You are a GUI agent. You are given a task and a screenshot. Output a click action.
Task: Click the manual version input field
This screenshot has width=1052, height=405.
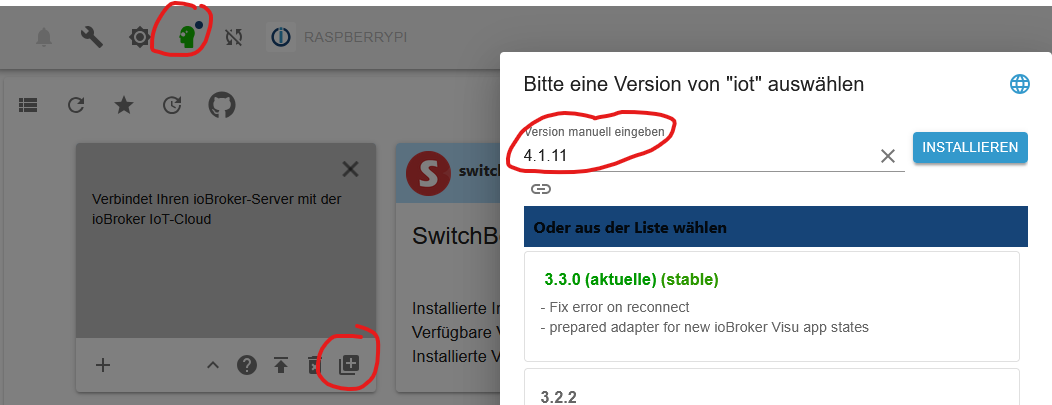pyautogui.click(x=698, y=156)
